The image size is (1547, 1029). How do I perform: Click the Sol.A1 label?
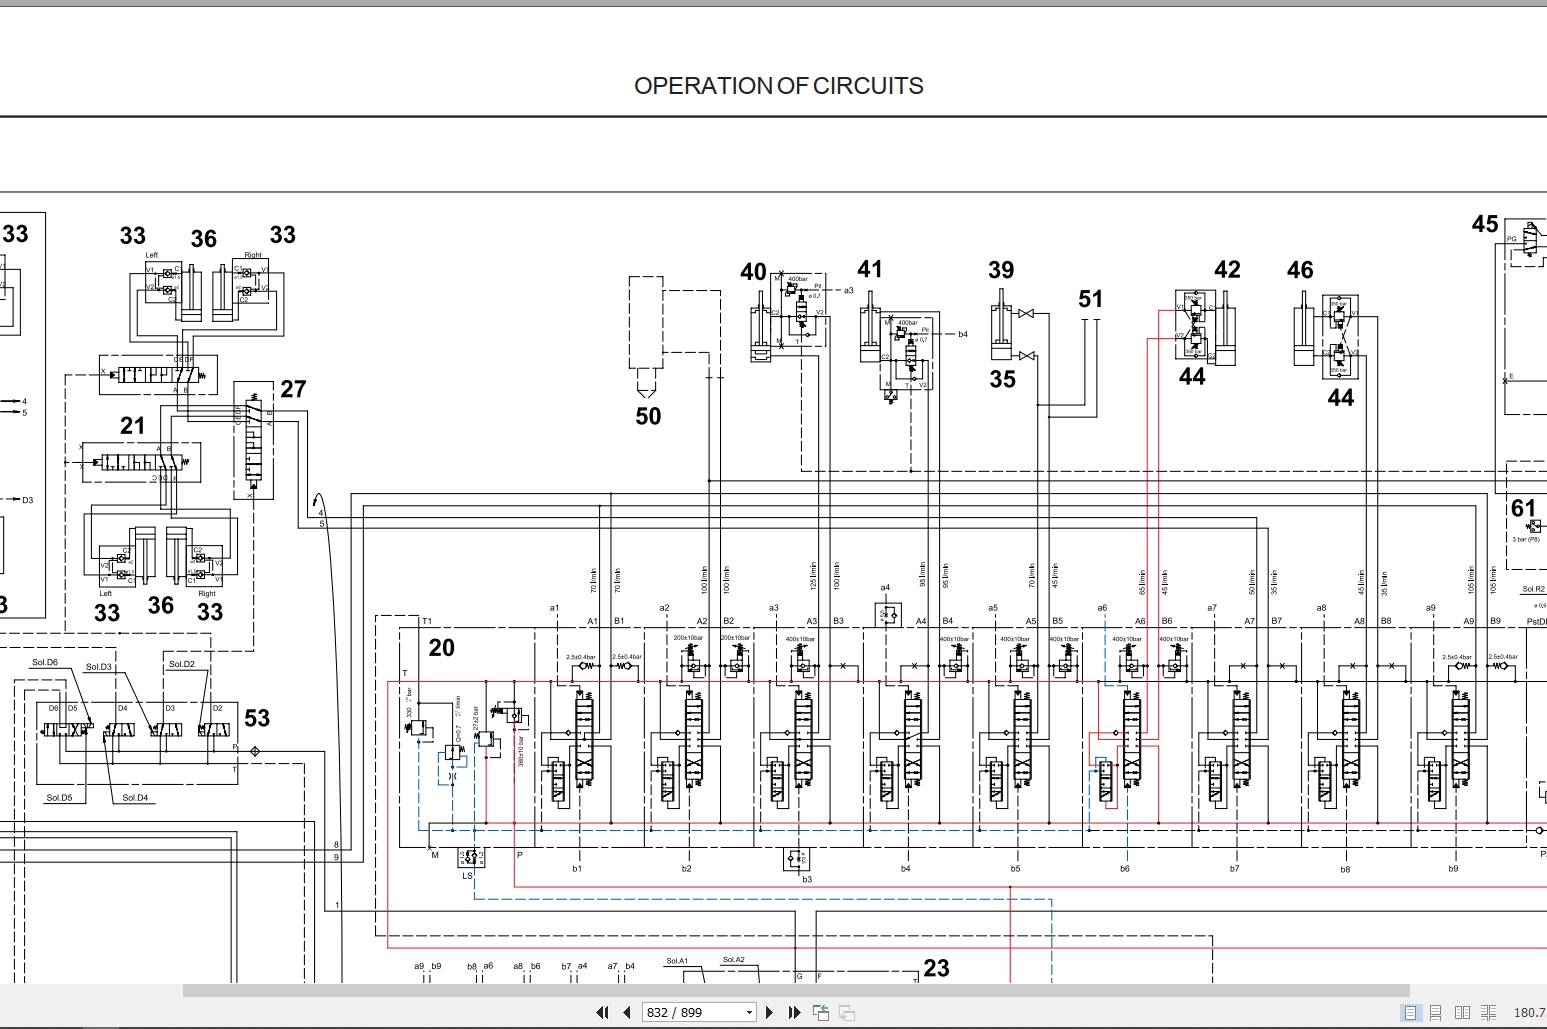point(677,961)
